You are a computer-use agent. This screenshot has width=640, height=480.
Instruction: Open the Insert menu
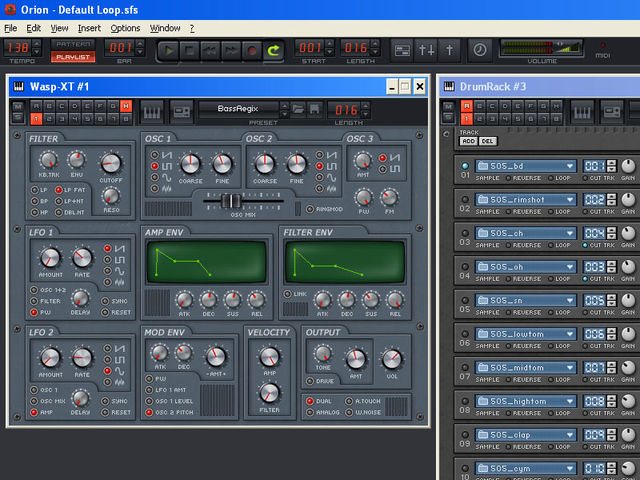point(89,28)
